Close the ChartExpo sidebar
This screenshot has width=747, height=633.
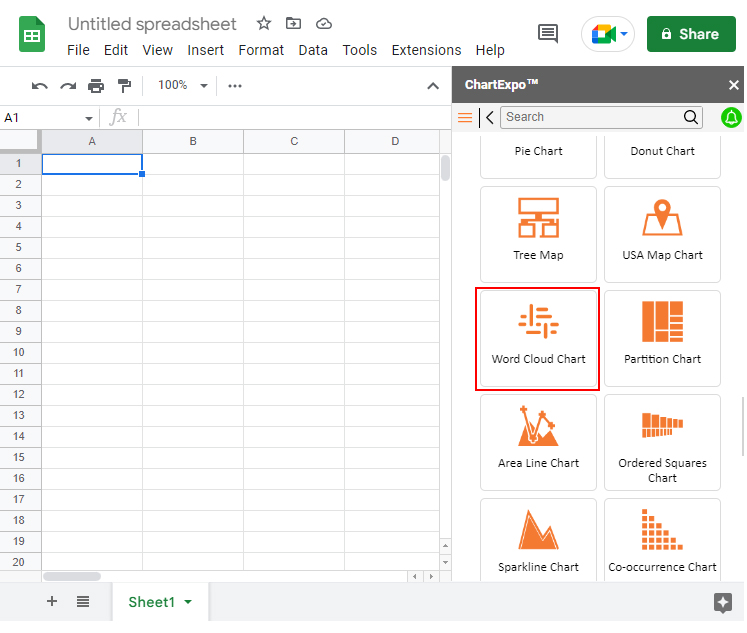pyautogui.click(x=733, y=85)
